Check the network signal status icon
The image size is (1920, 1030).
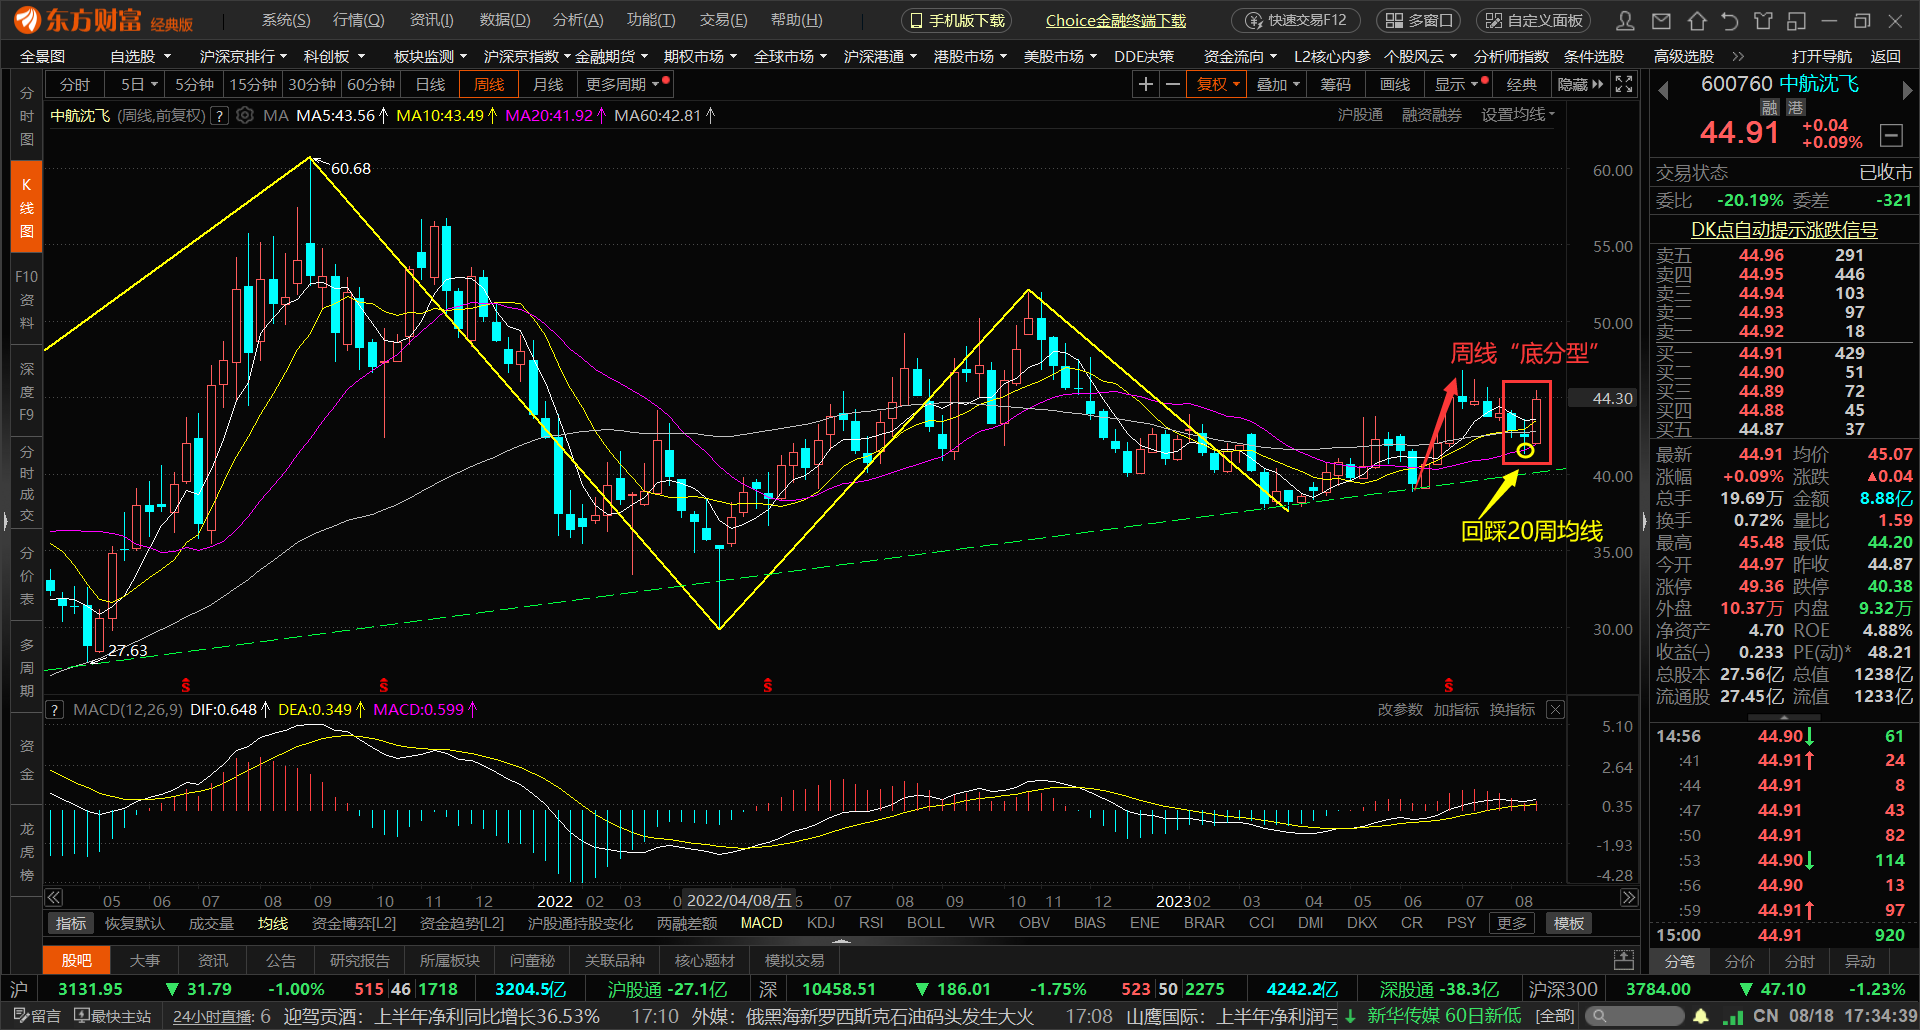click(x=1733, y=1017)
